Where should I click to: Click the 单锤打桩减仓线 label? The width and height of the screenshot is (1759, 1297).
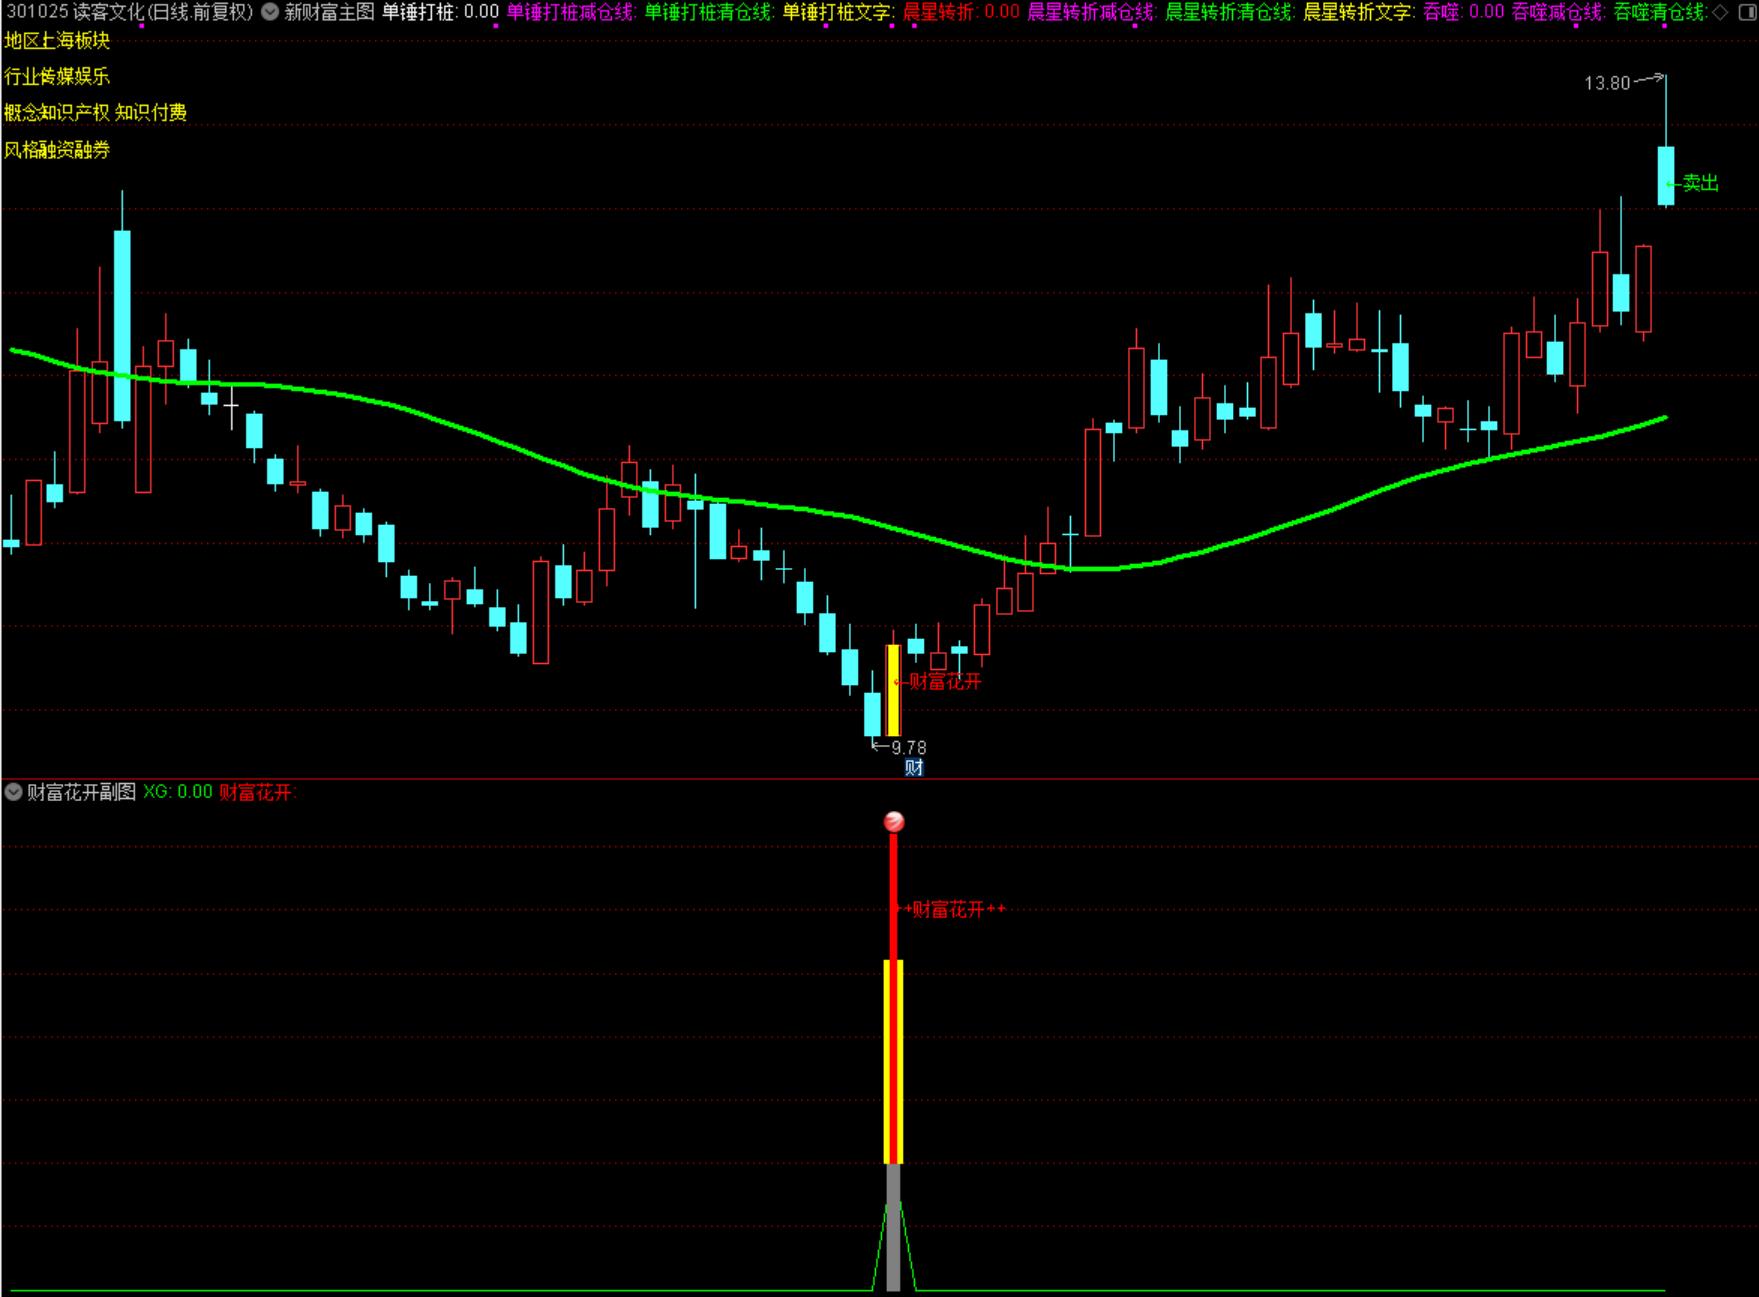570,12
